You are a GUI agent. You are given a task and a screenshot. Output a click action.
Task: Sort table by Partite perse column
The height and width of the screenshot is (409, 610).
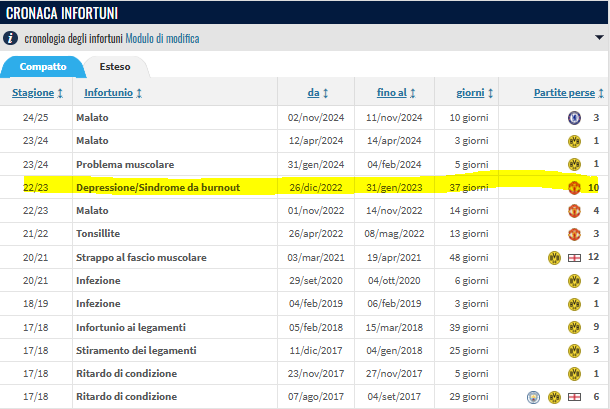(x=564, y=93)
